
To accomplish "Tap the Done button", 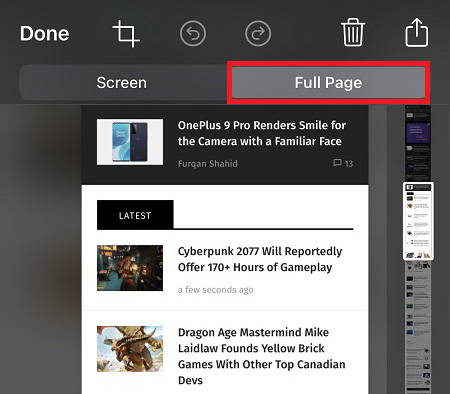I will click(x=45, y=34).
